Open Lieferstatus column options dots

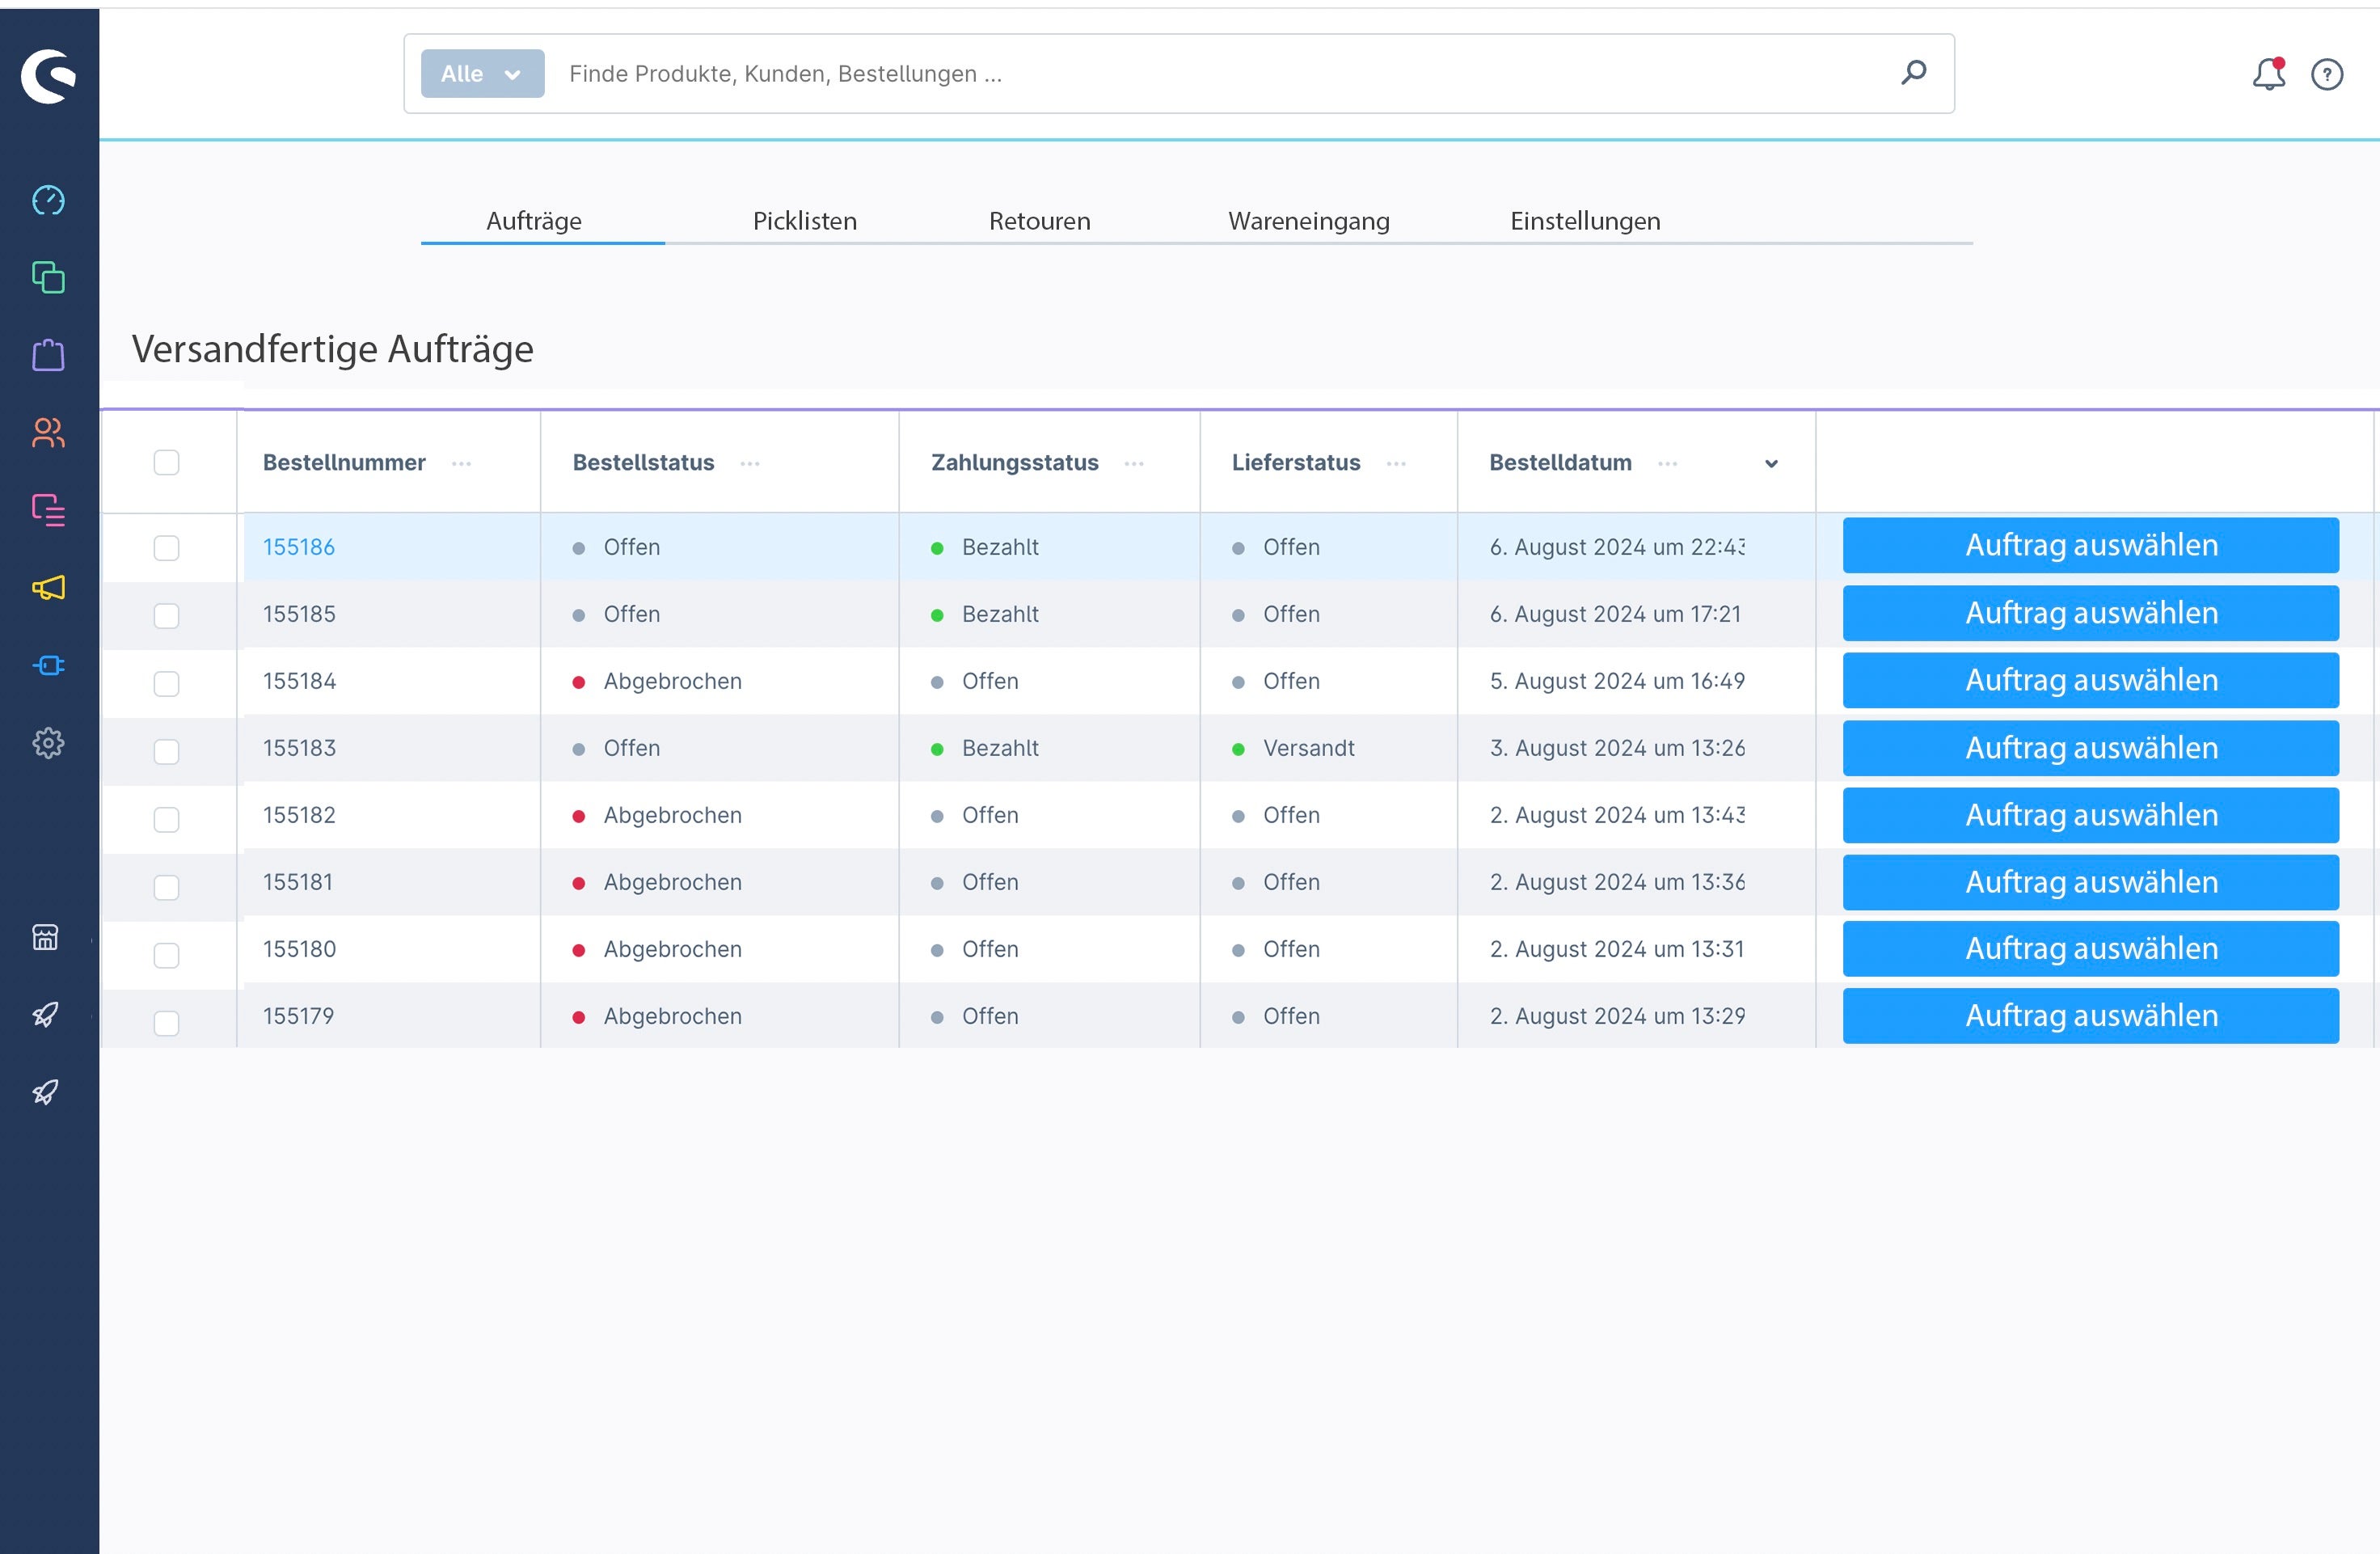click(1396, 464)
